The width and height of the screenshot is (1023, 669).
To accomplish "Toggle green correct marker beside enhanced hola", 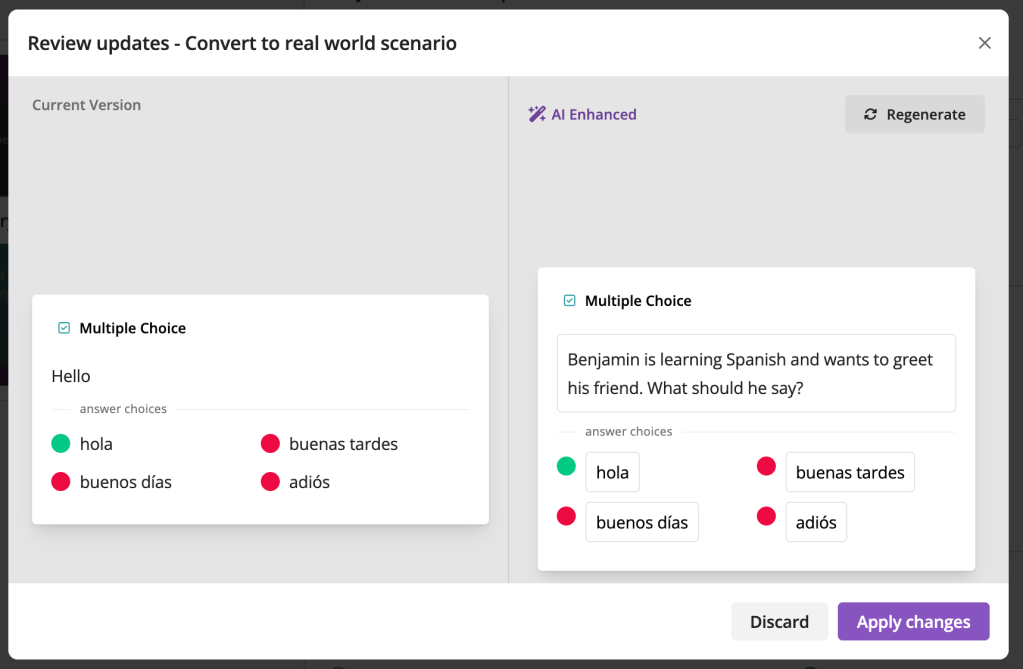I will pos(567,466).
